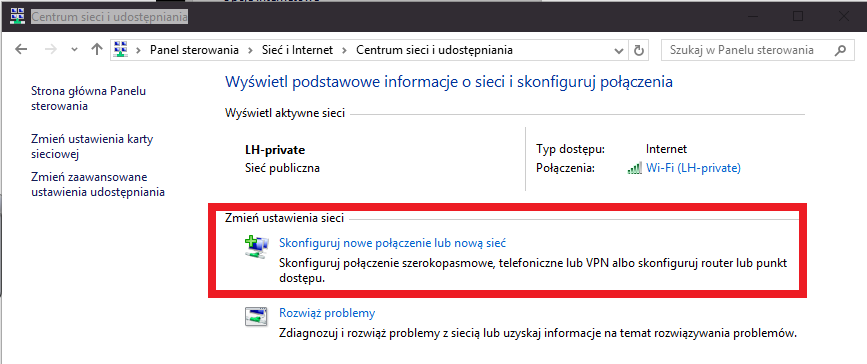Refresh the Control Panel view
The width and height of the screenshot is (867, 364).
(x=639, y=50)
